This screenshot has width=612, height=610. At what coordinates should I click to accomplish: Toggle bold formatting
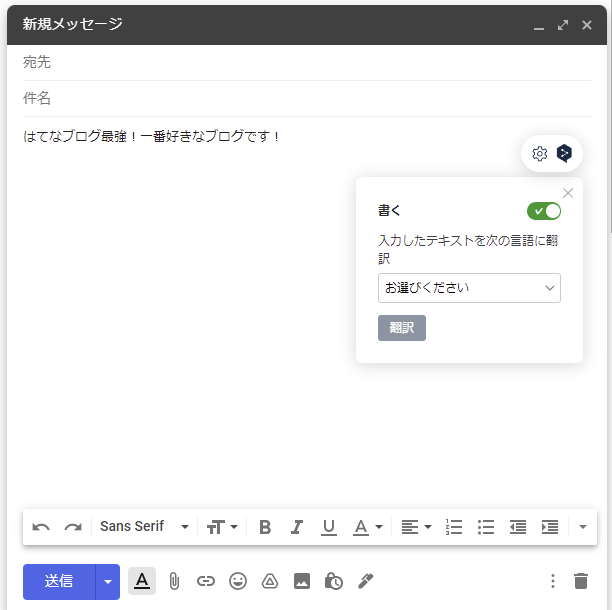pos(265,527)
